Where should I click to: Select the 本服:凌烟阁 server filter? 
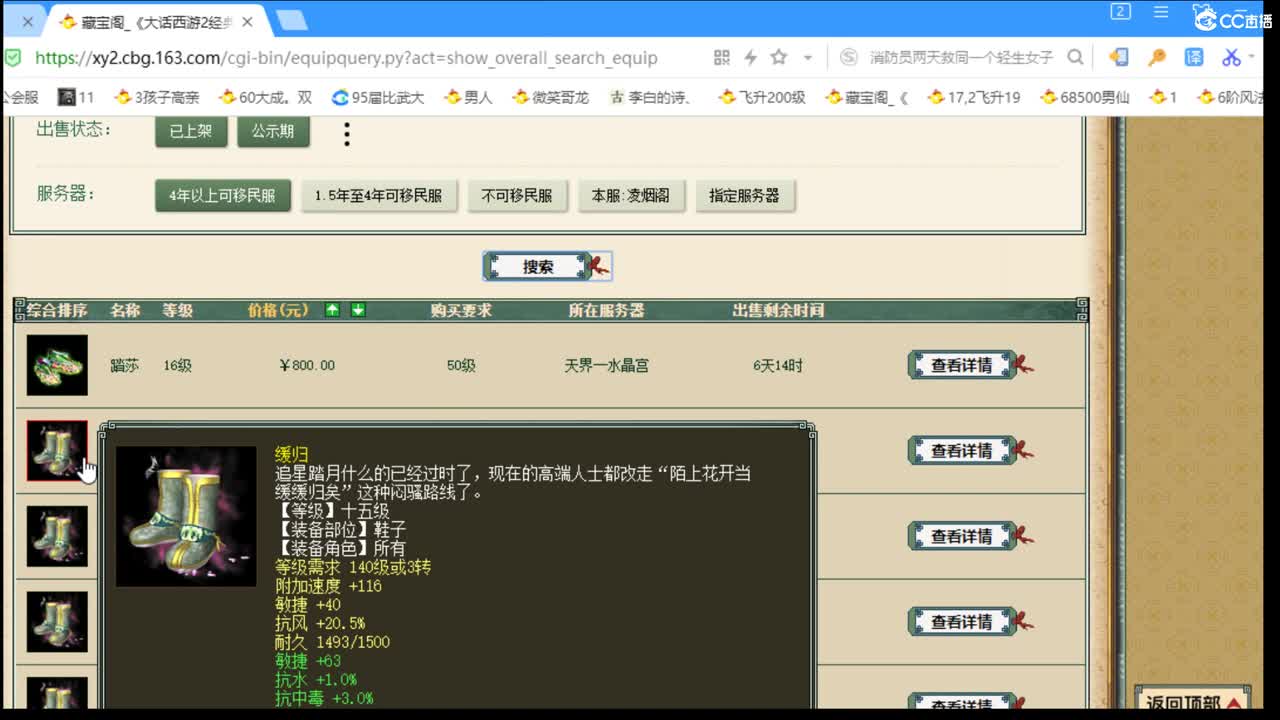[631, 196]
